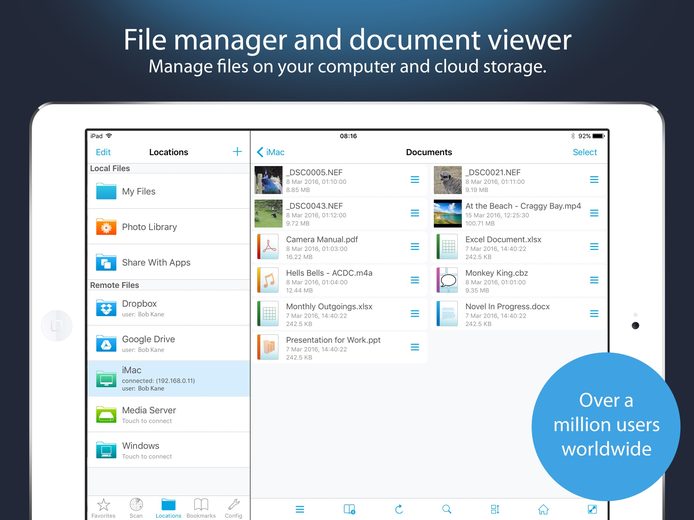Tap Select in the Documents header
Image resolution: width=694 pixels, height=520 pixels.
coord(585,152)
